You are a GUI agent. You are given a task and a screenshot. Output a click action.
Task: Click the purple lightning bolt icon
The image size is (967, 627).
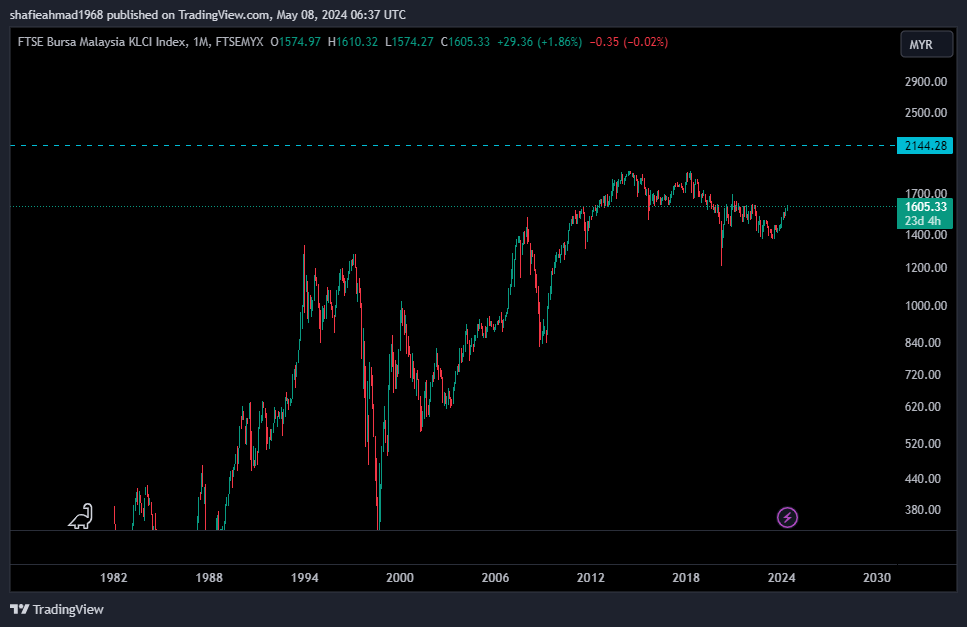click(x=787, y=517)
